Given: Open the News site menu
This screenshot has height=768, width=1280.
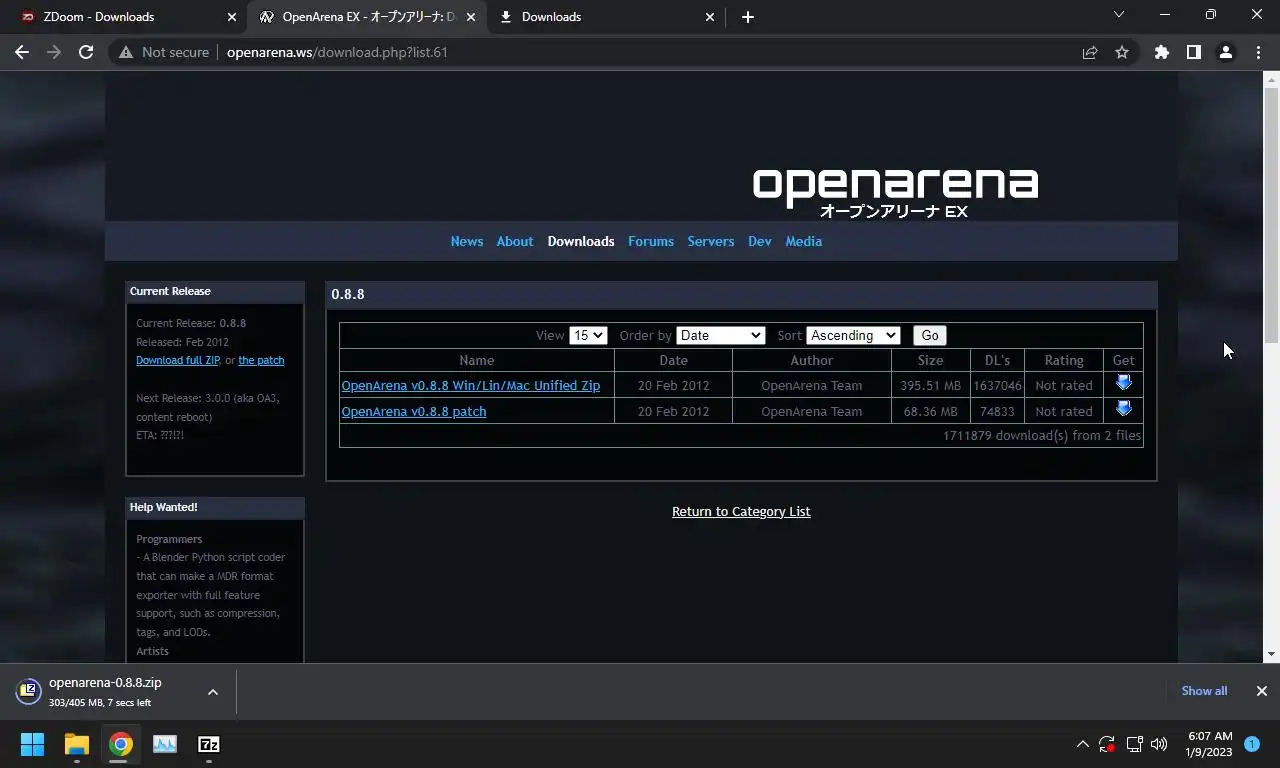Looking at the screenshot, I should [x=467, y=241].
